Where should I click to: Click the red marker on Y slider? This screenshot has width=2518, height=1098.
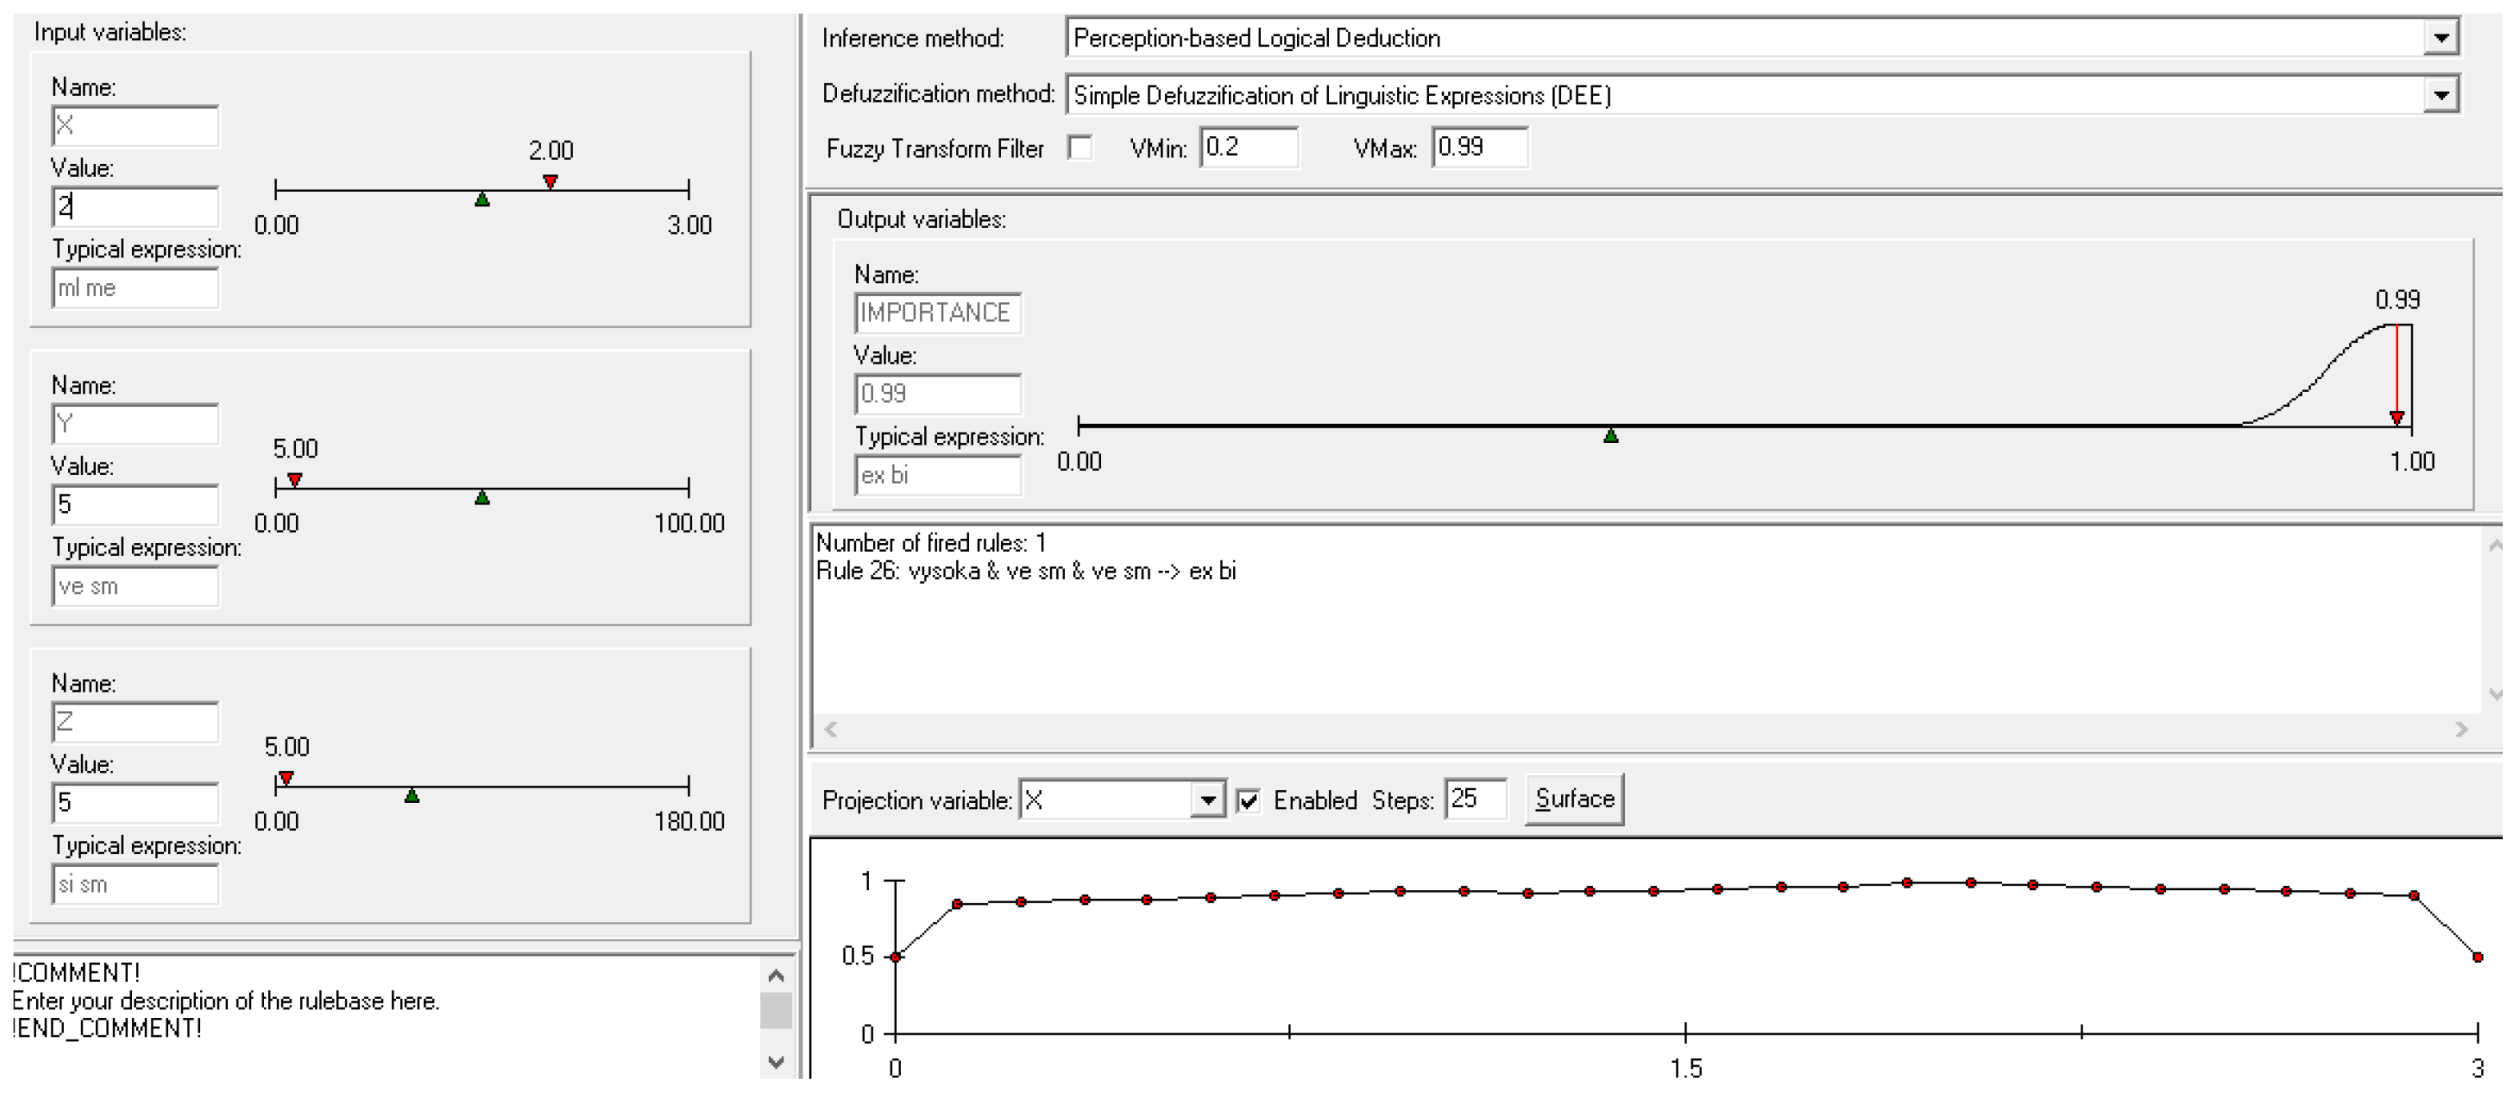(x=295, y=480)
